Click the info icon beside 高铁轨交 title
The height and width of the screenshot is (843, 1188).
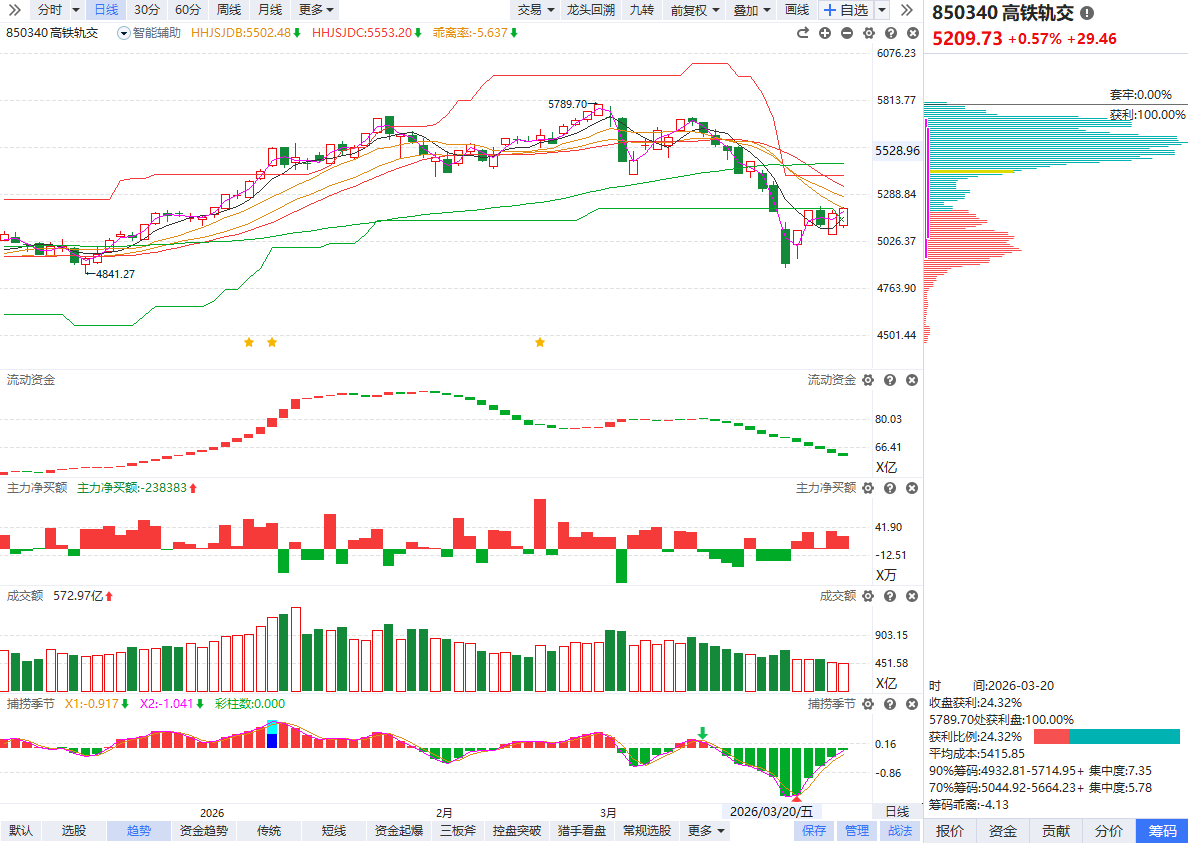1087,14
